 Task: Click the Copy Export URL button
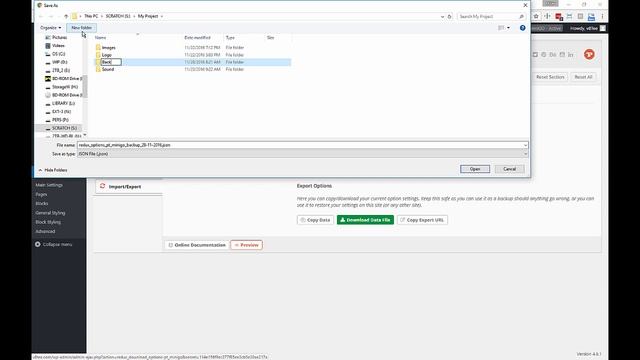422,220
